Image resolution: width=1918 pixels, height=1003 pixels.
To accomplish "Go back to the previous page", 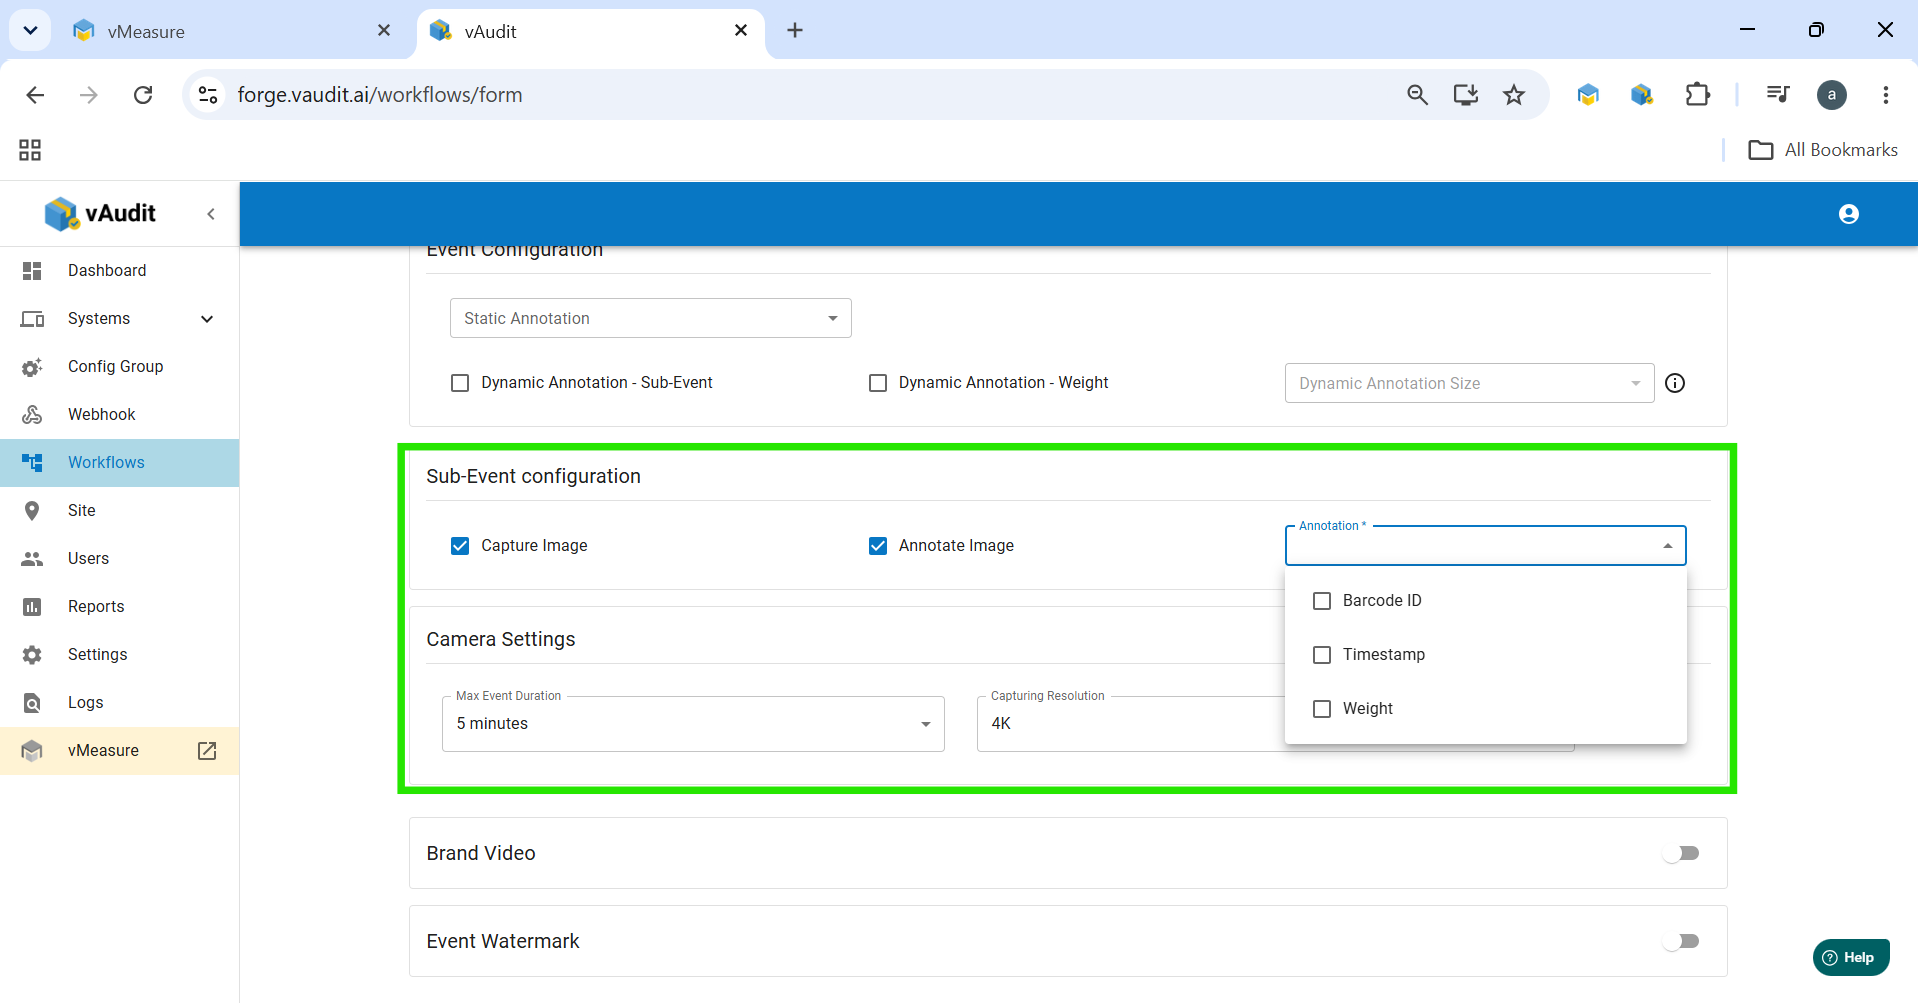I will (35, 95).
